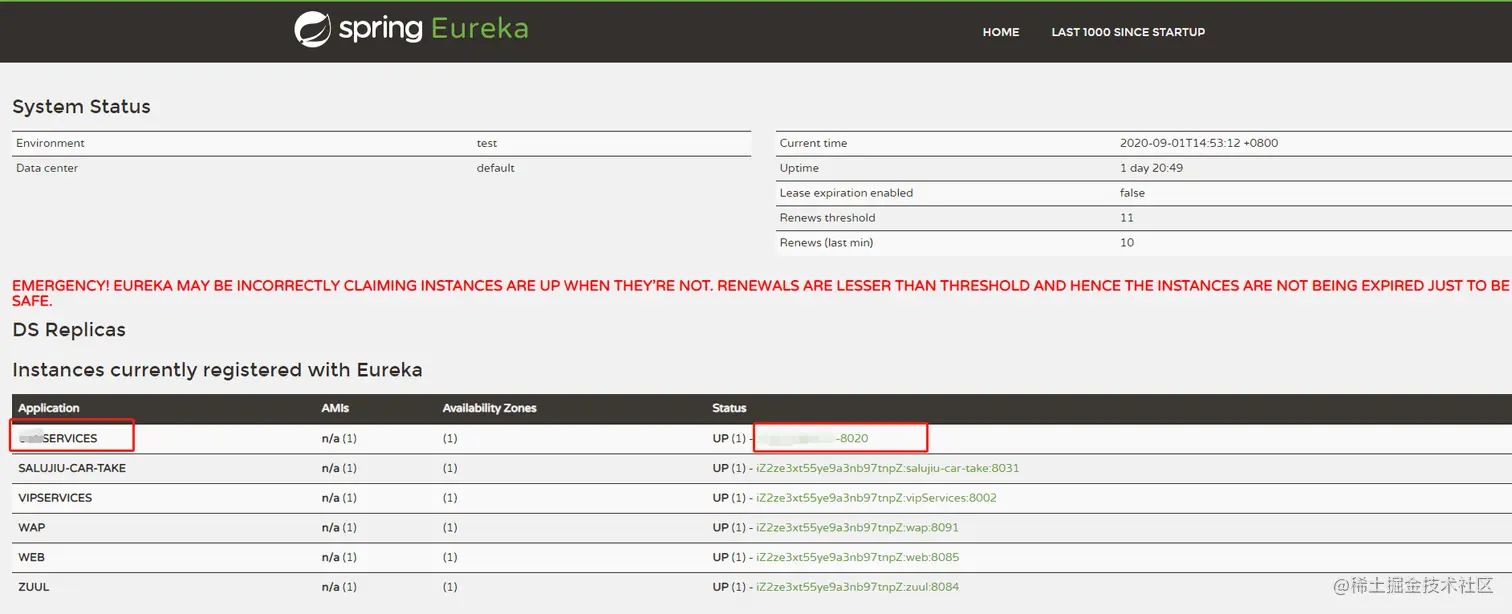Click the Status column header
The image size is (1512, 614).
point(729,408)
